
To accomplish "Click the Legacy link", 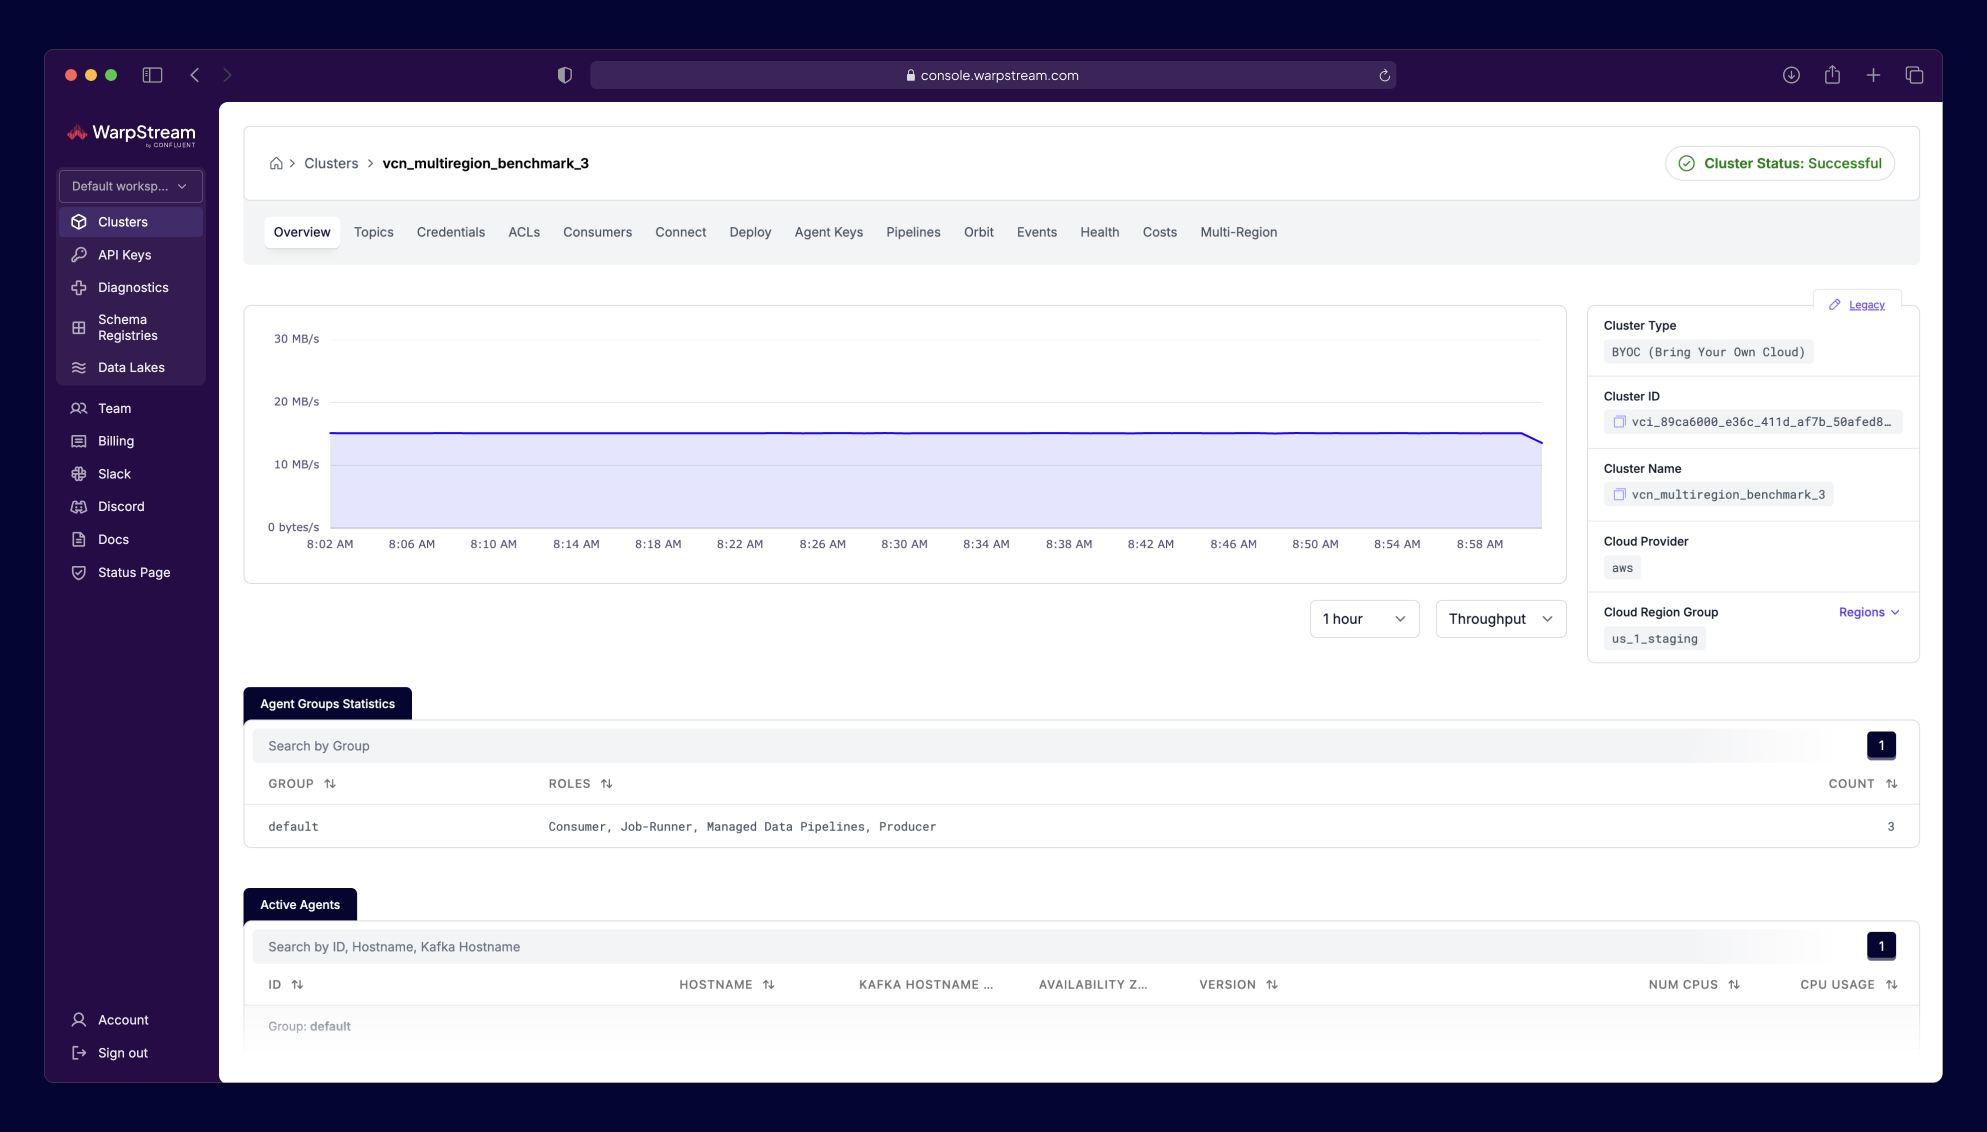I will click(1867, 305).
